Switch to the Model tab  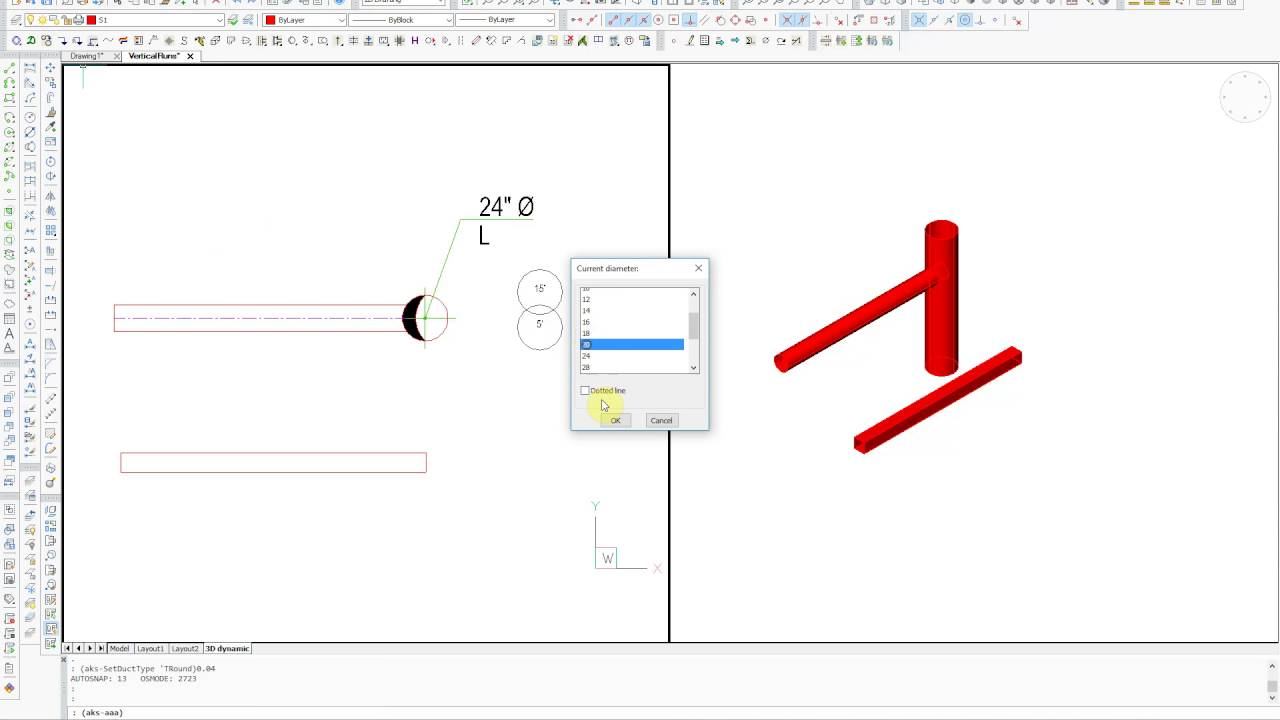tap(119, 648)
